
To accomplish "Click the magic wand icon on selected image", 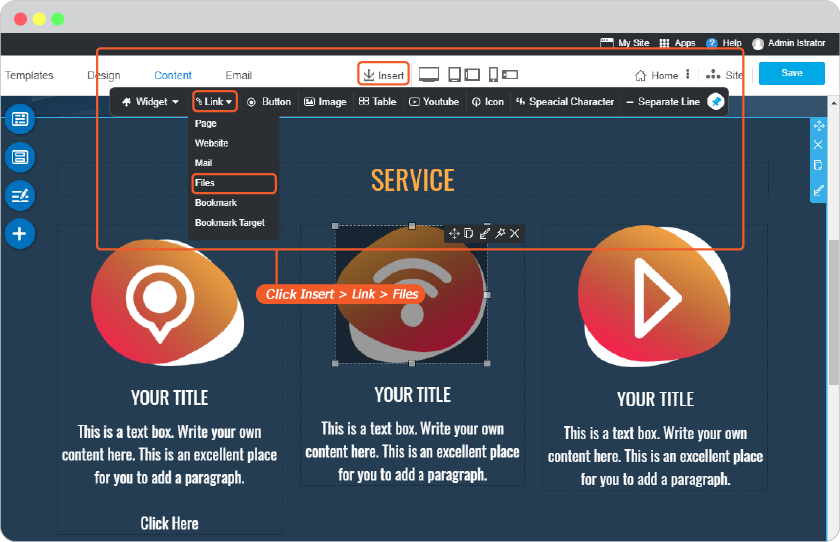I will [x=500, y=233].
